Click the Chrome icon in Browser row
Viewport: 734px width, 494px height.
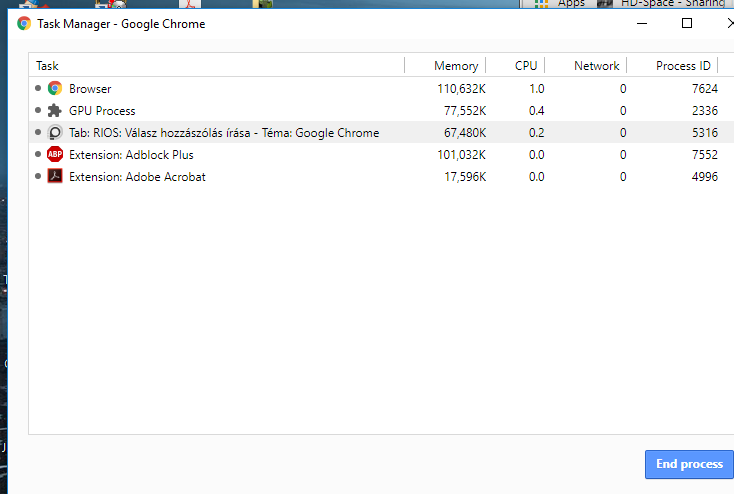pyautogui.click(x=55, y=88)
